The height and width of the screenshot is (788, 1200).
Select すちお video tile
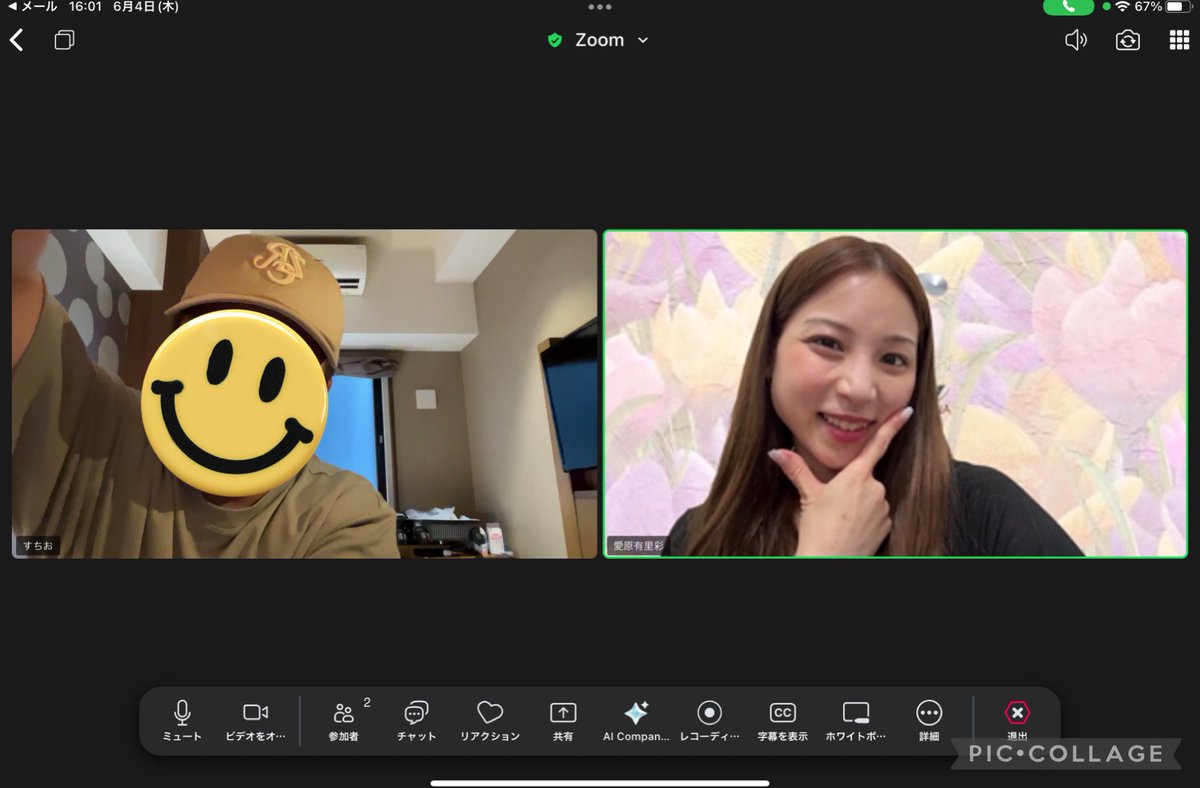(x=304, y=394)
